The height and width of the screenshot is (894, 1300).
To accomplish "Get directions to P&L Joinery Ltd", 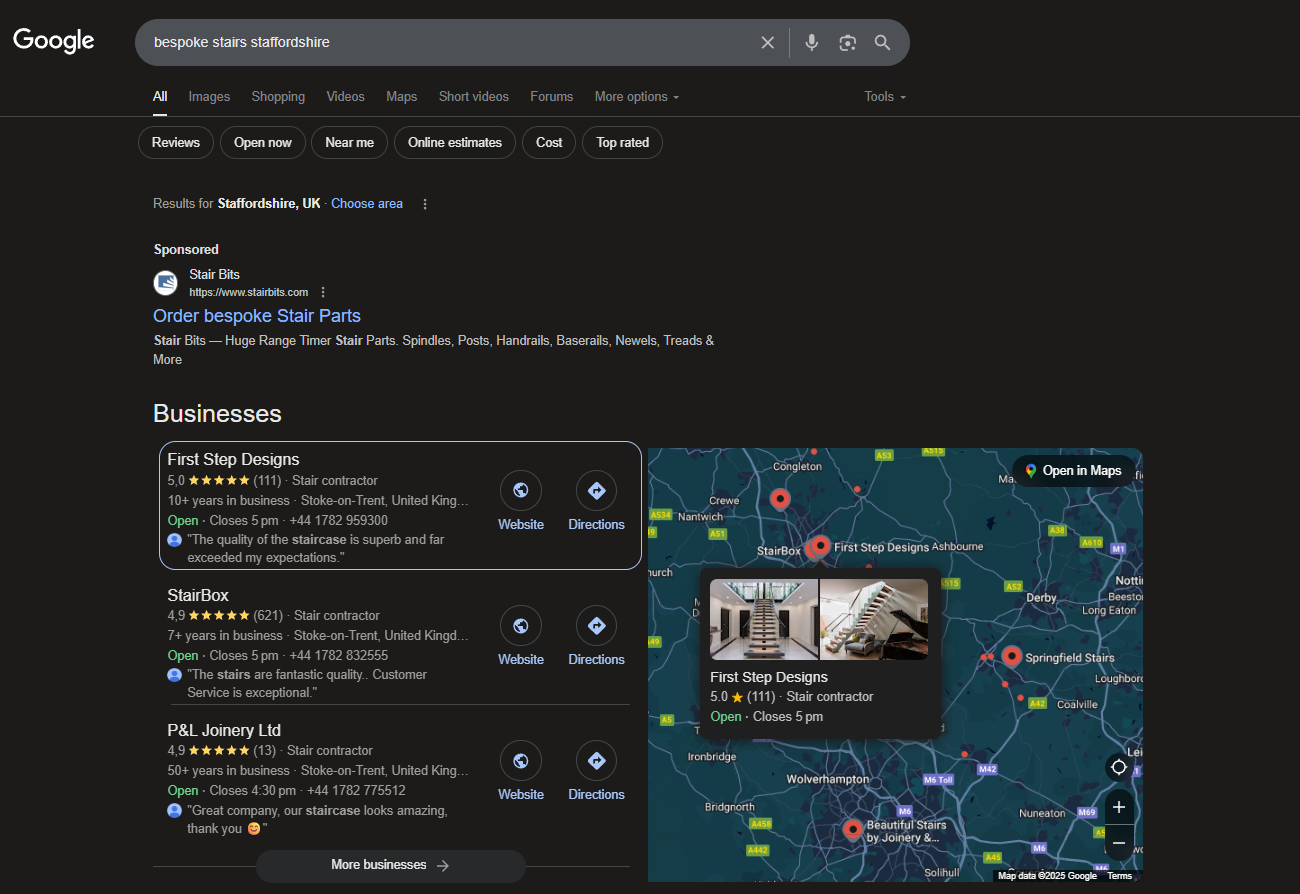I will tap(597, 761).
